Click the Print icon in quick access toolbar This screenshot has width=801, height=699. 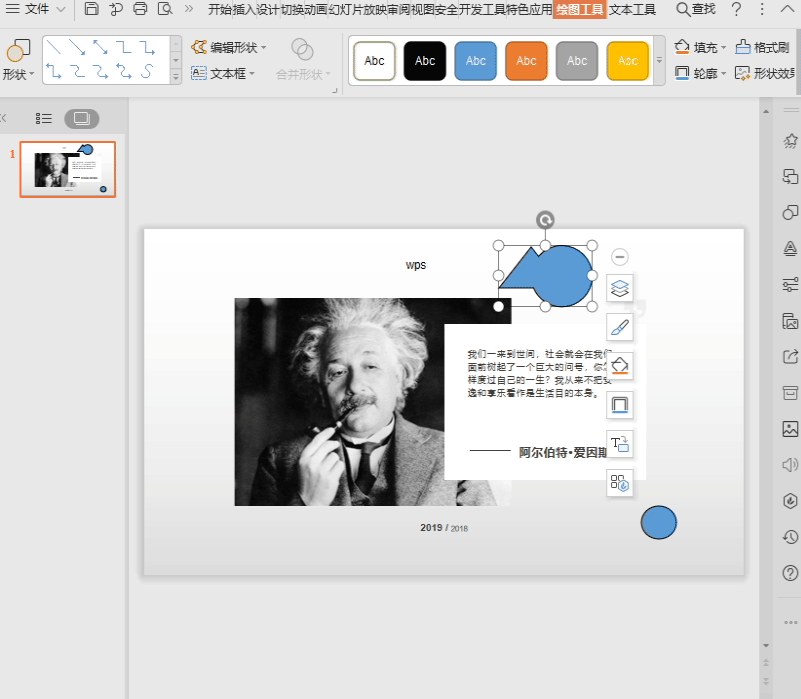[140, 9]
